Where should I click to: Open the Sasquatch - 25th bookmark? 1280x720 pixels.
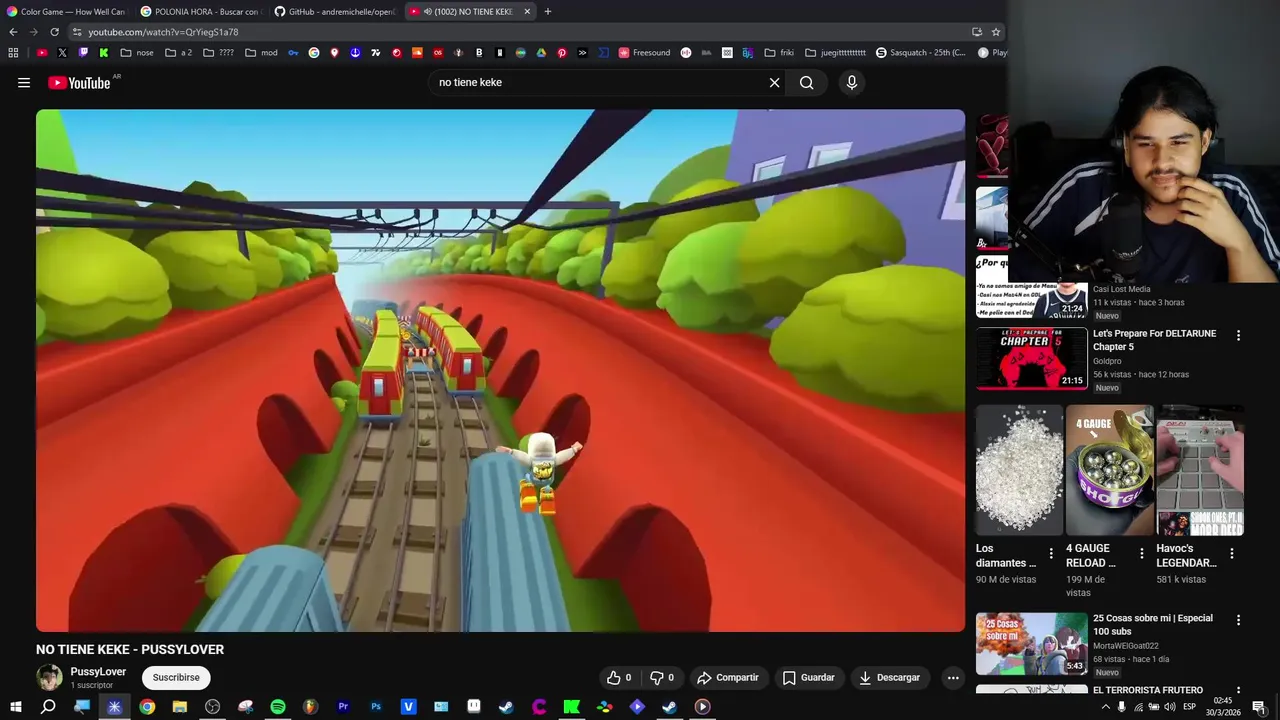pyautogui.click(x=921, y=53)
